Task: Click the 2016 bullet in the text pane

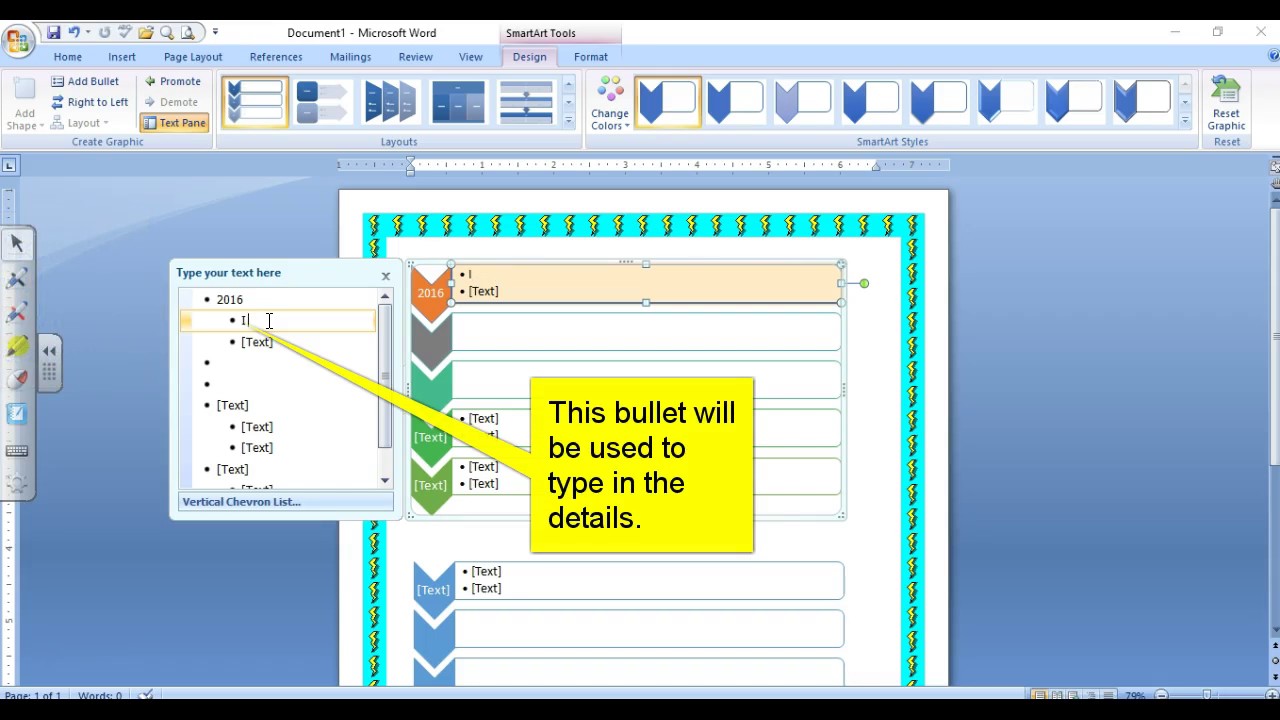Action: point(229,299)
